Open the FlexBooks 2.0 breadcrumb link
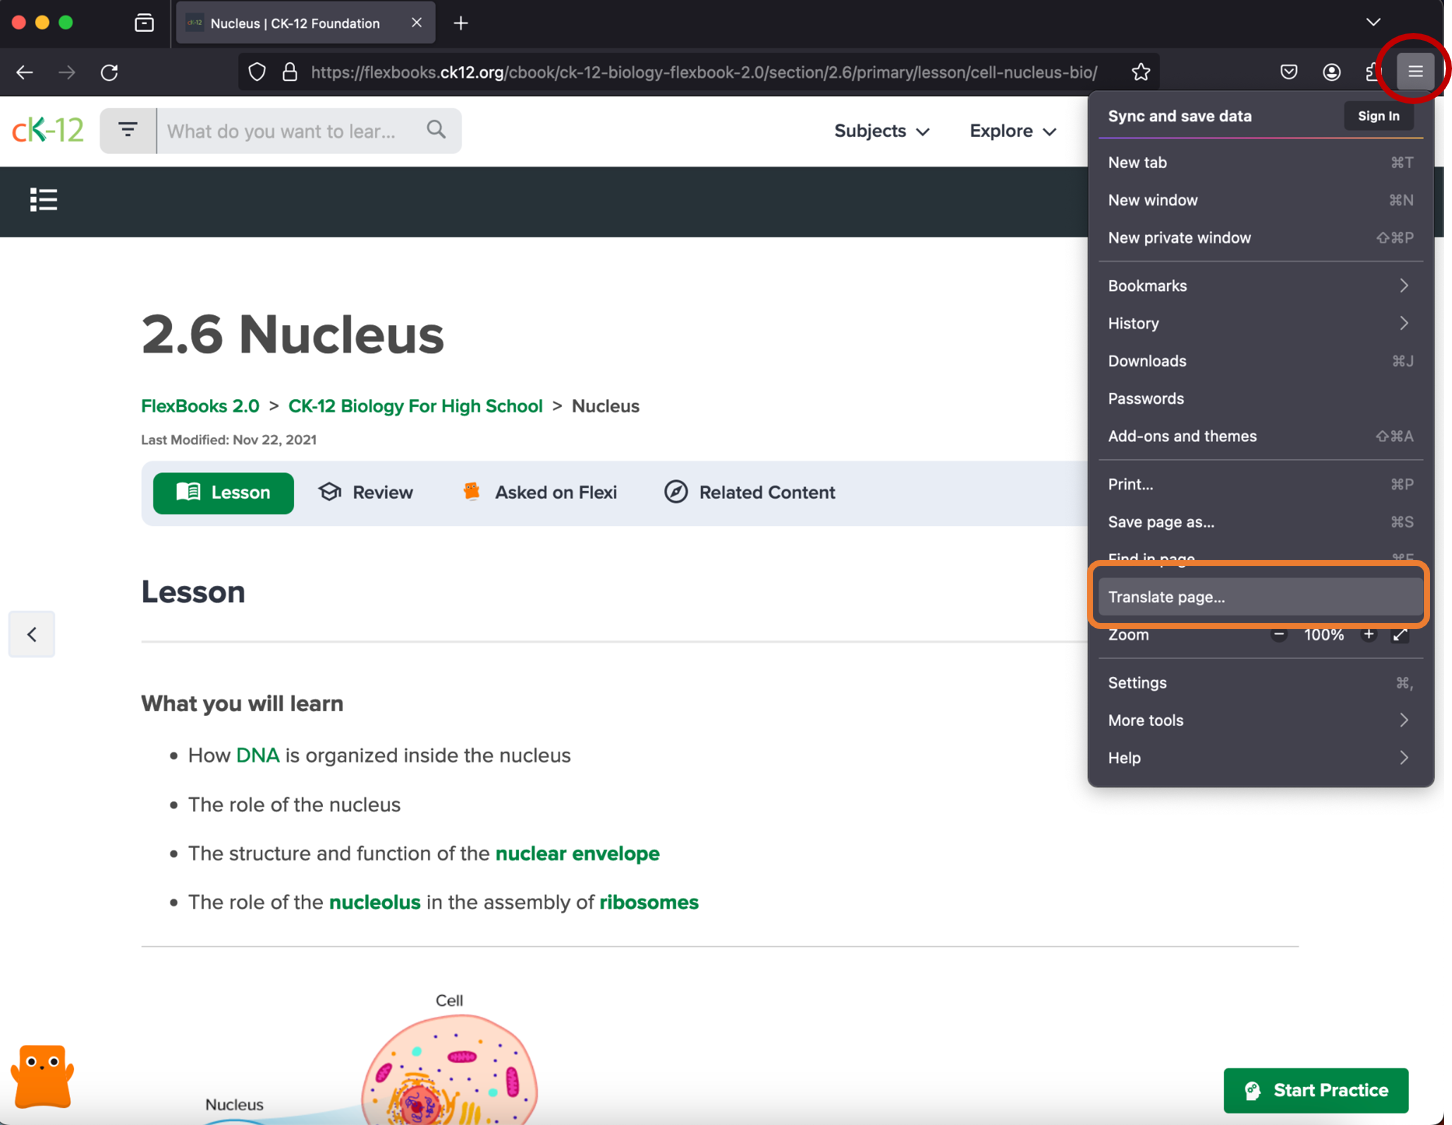 pos(200,406)
